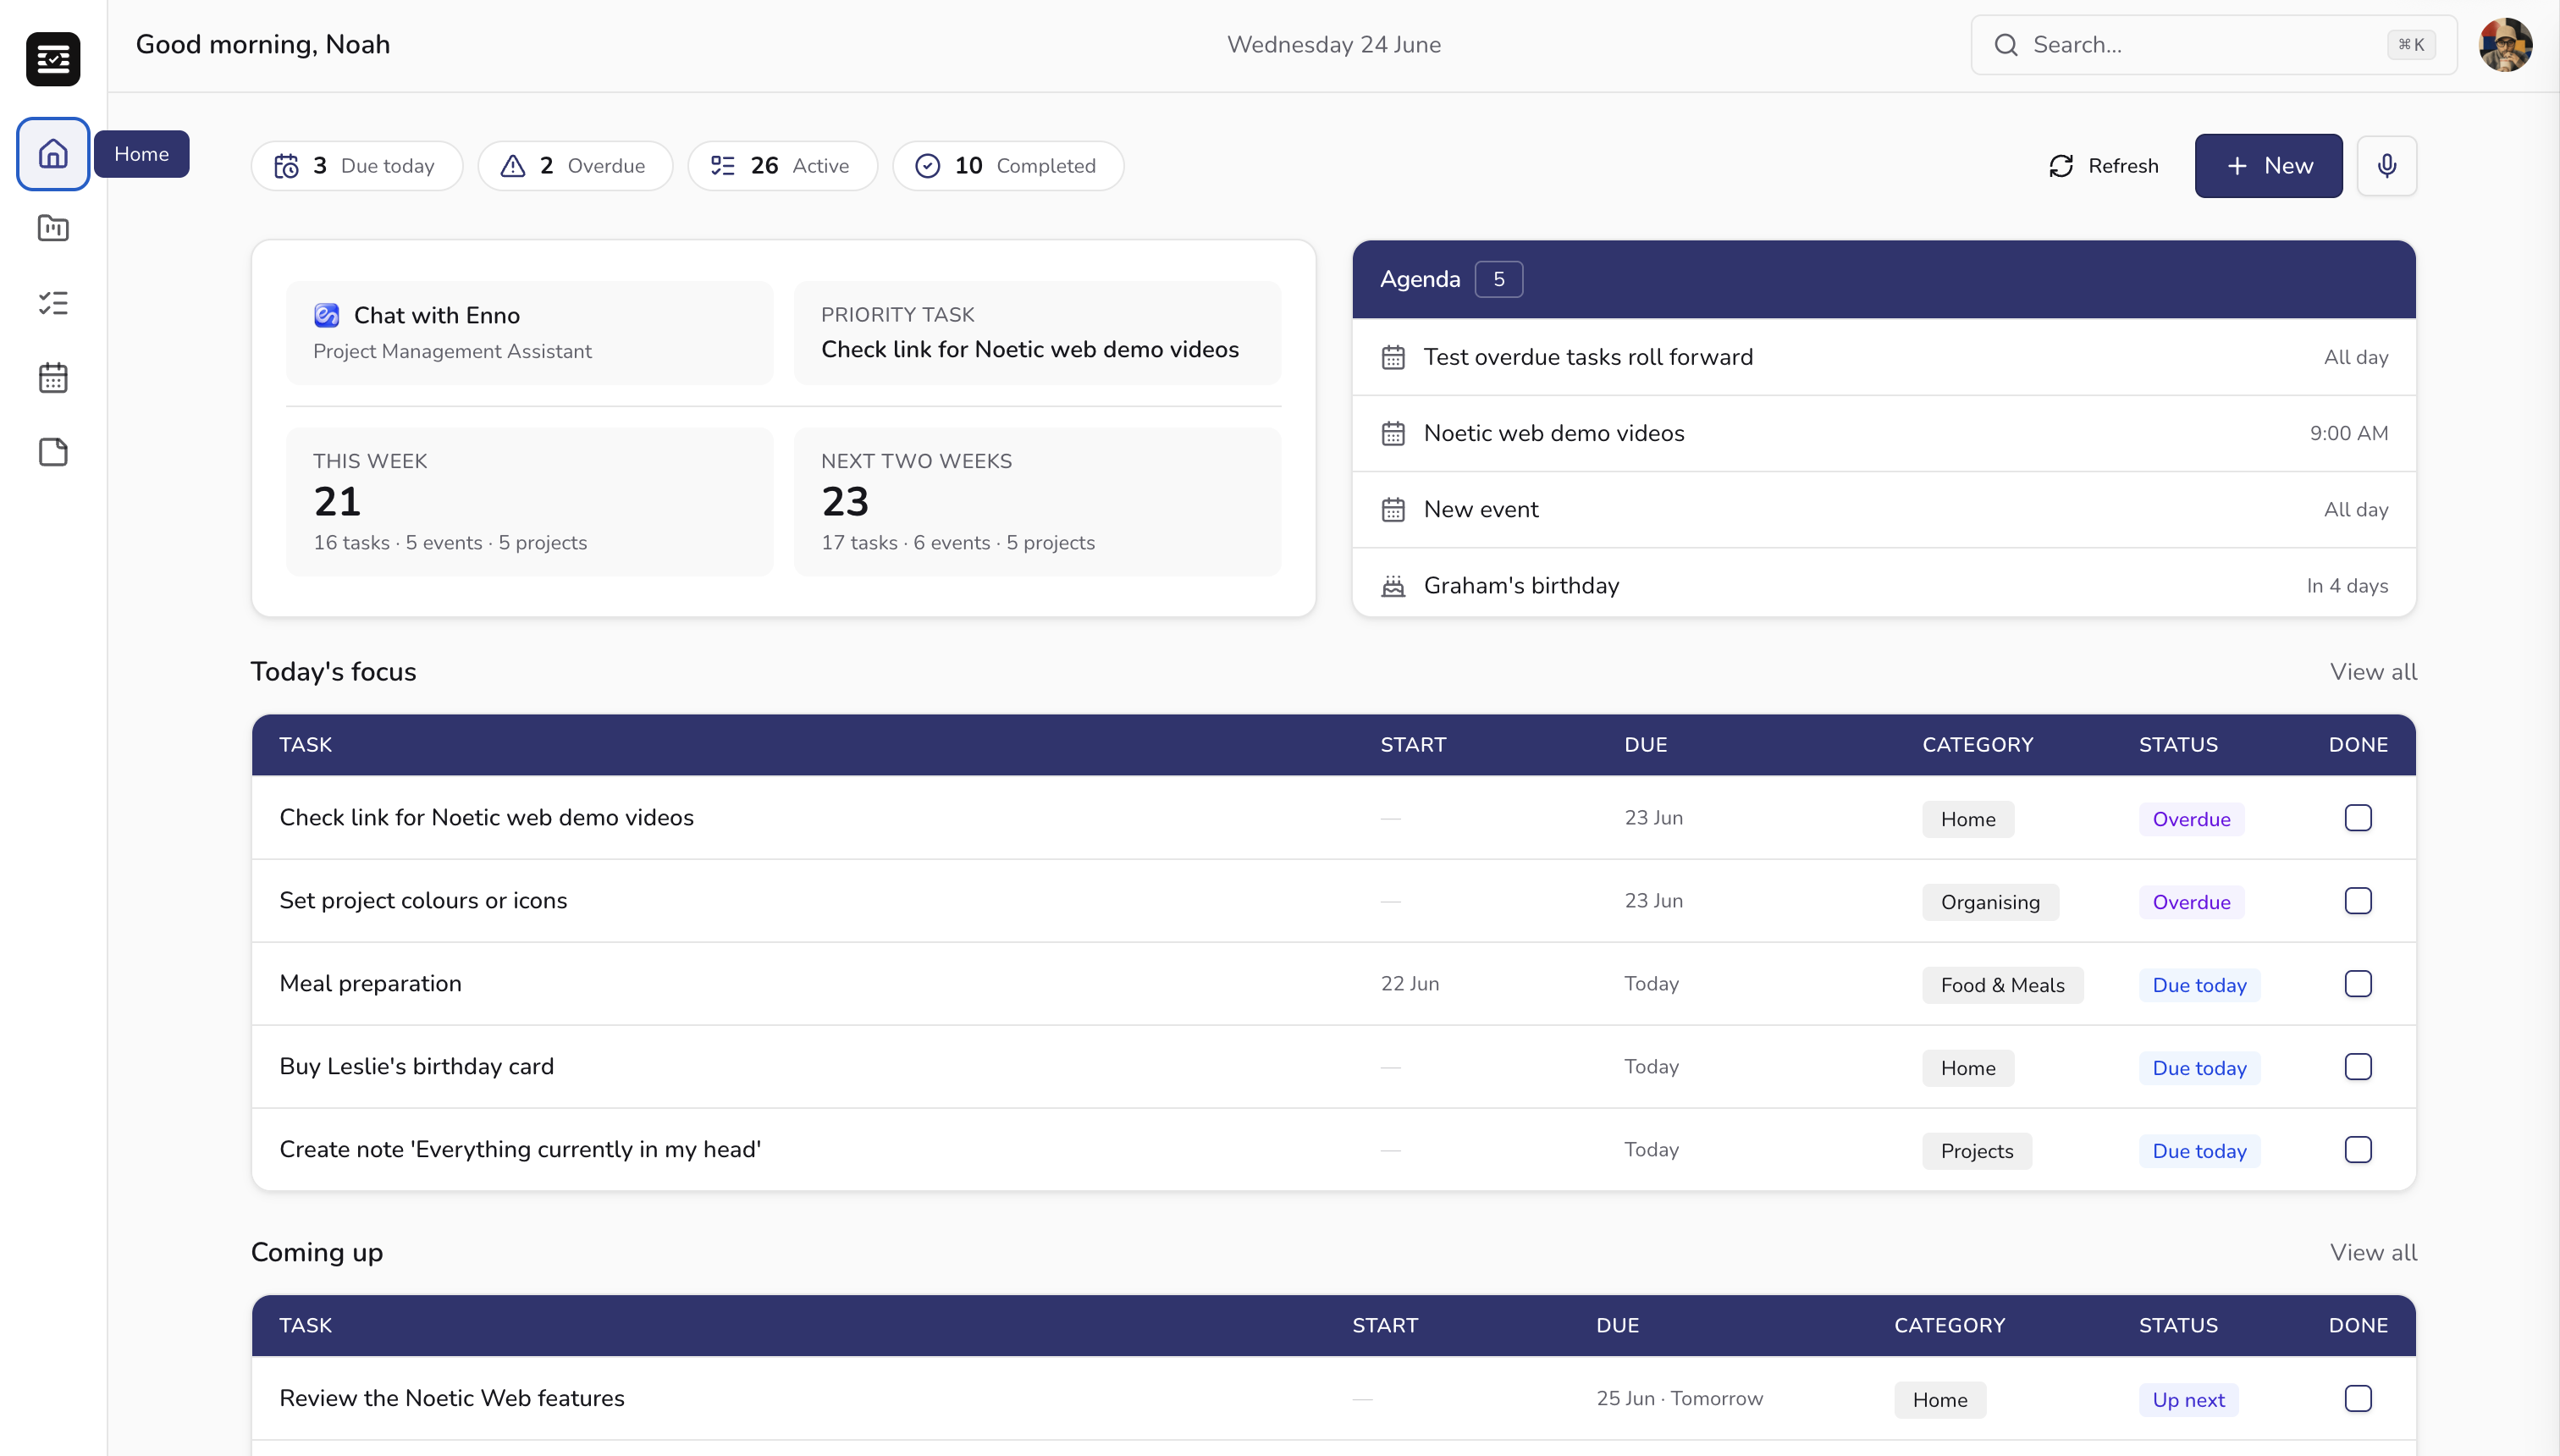The height and width of the screenshot is (1456, 2560).
Task: Click the Due today calendar-clock icon
Action: coord(287,166)
